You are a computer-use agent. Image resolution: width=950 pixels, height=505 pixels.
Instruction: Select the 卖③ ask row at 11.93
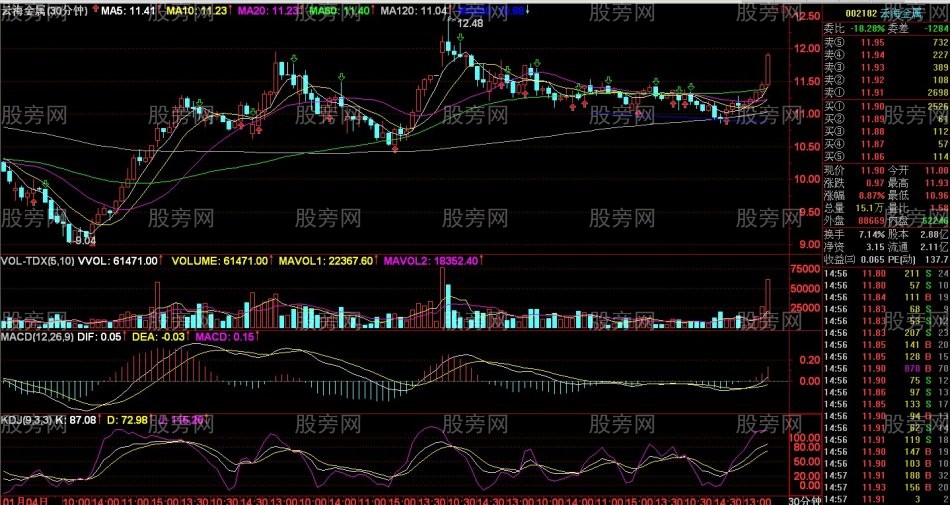(886, 67)
